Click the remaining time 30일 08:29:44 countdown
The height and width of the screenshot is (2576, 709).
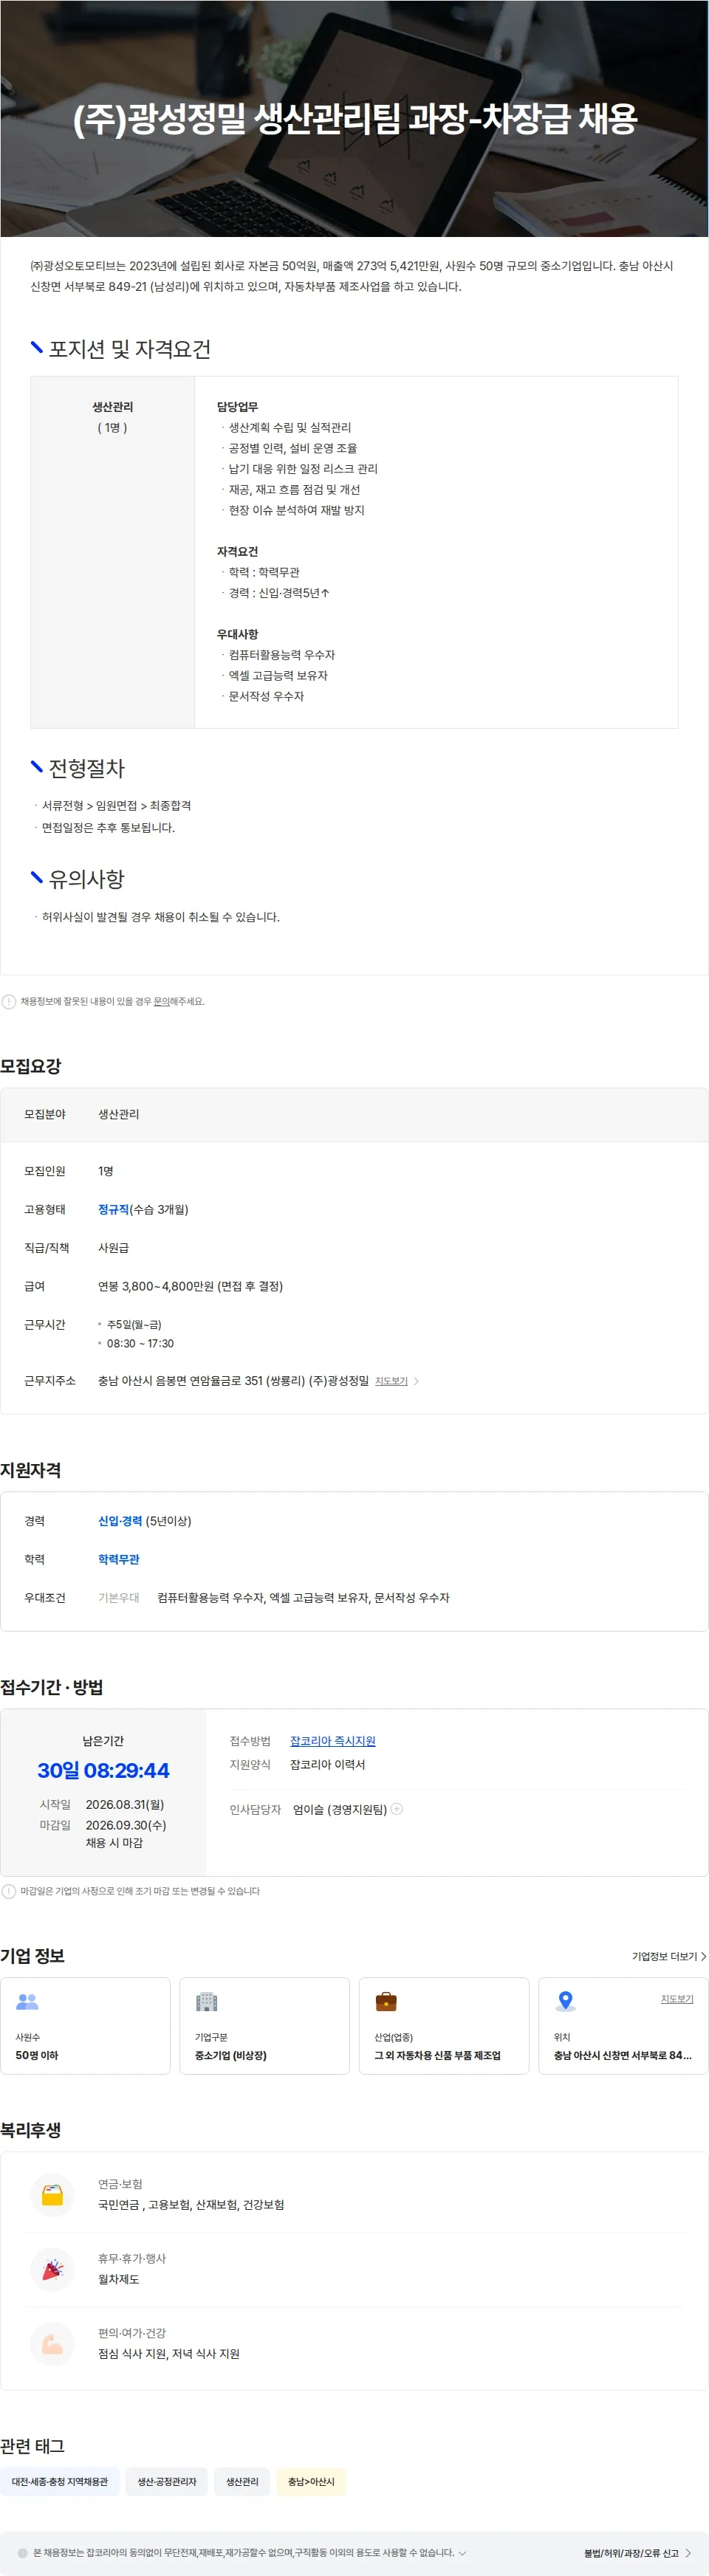[103, 1770]
